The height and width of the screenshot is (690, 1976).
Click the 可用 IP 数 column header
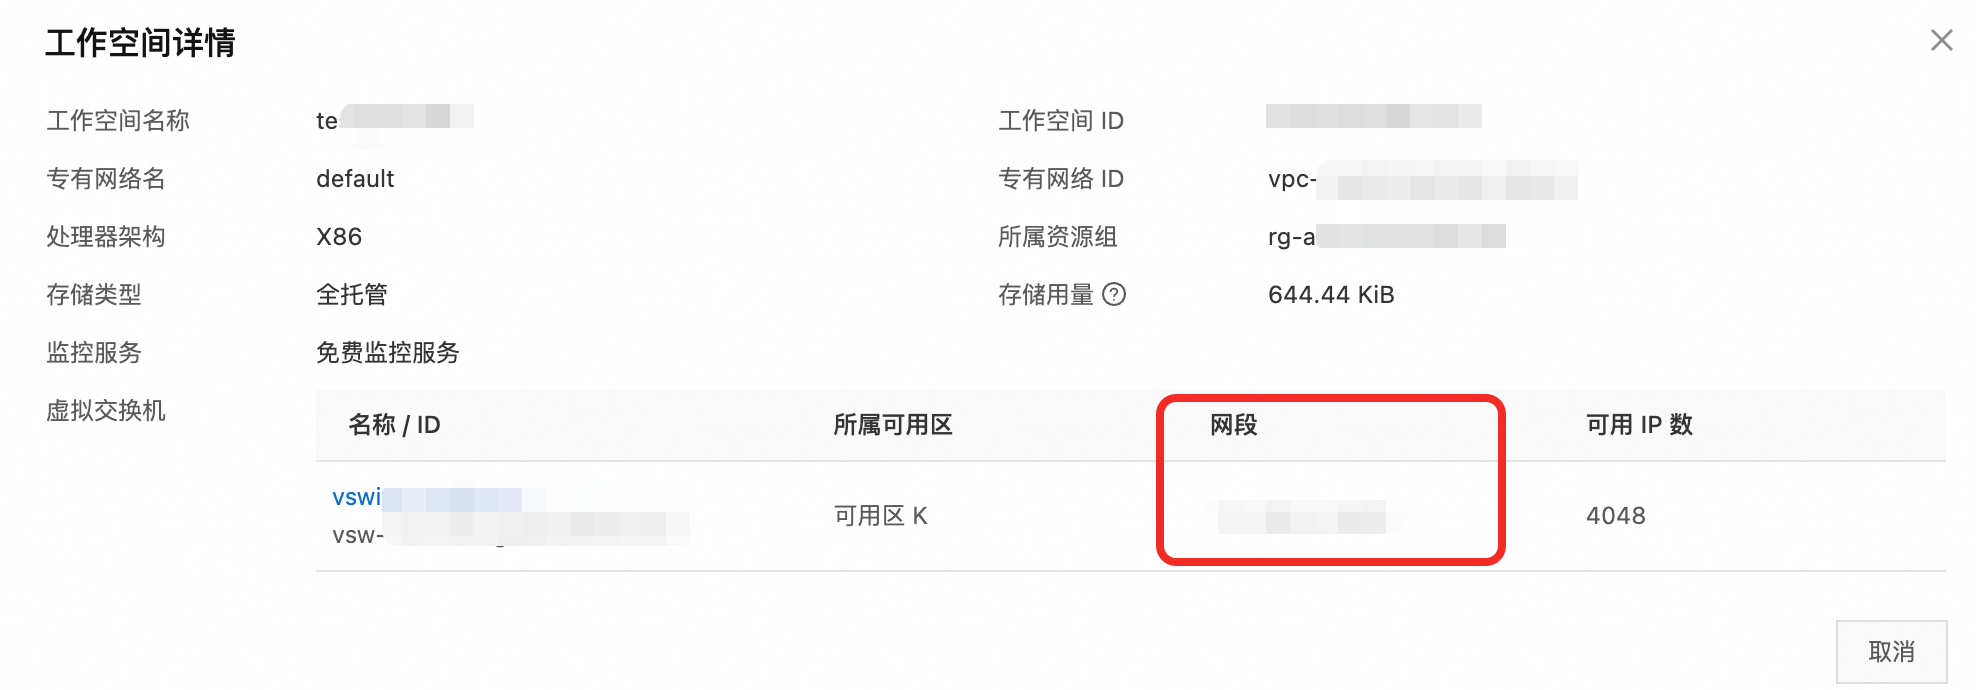[1638, 425]
